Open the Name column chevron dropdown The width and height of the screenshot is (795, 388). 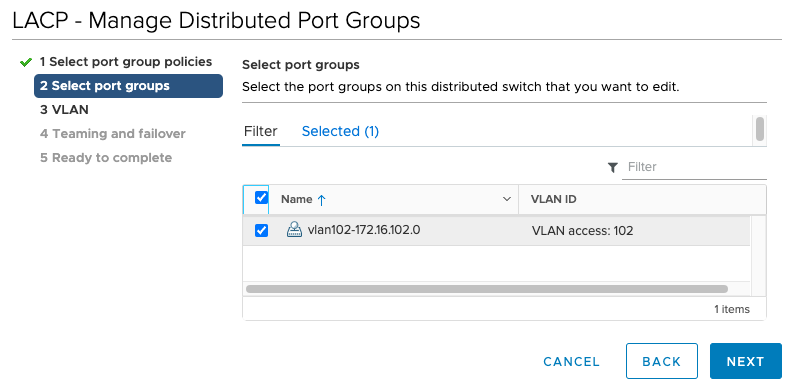[x=506, y=199]
